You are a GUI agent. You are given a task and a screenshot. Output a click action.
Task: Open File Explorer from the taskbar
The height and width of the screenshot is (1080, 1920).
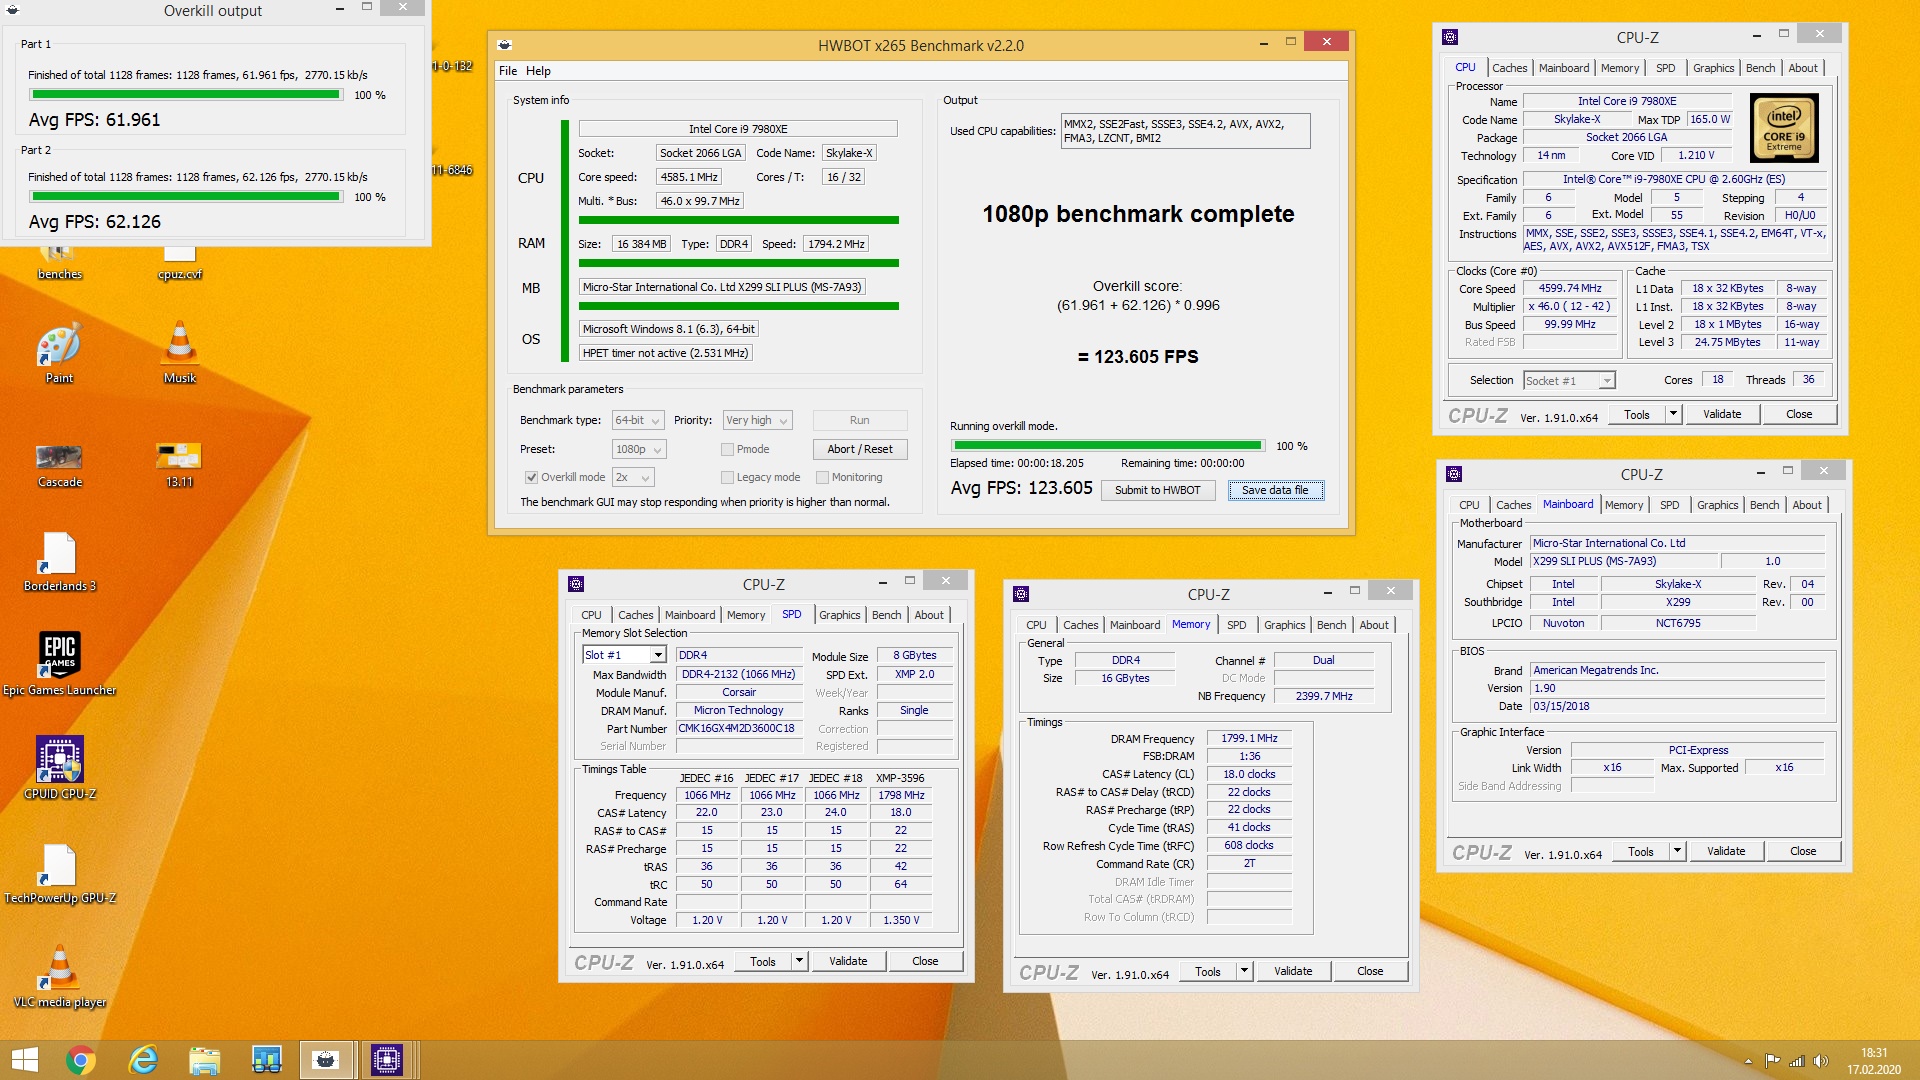pos(204,1060)
